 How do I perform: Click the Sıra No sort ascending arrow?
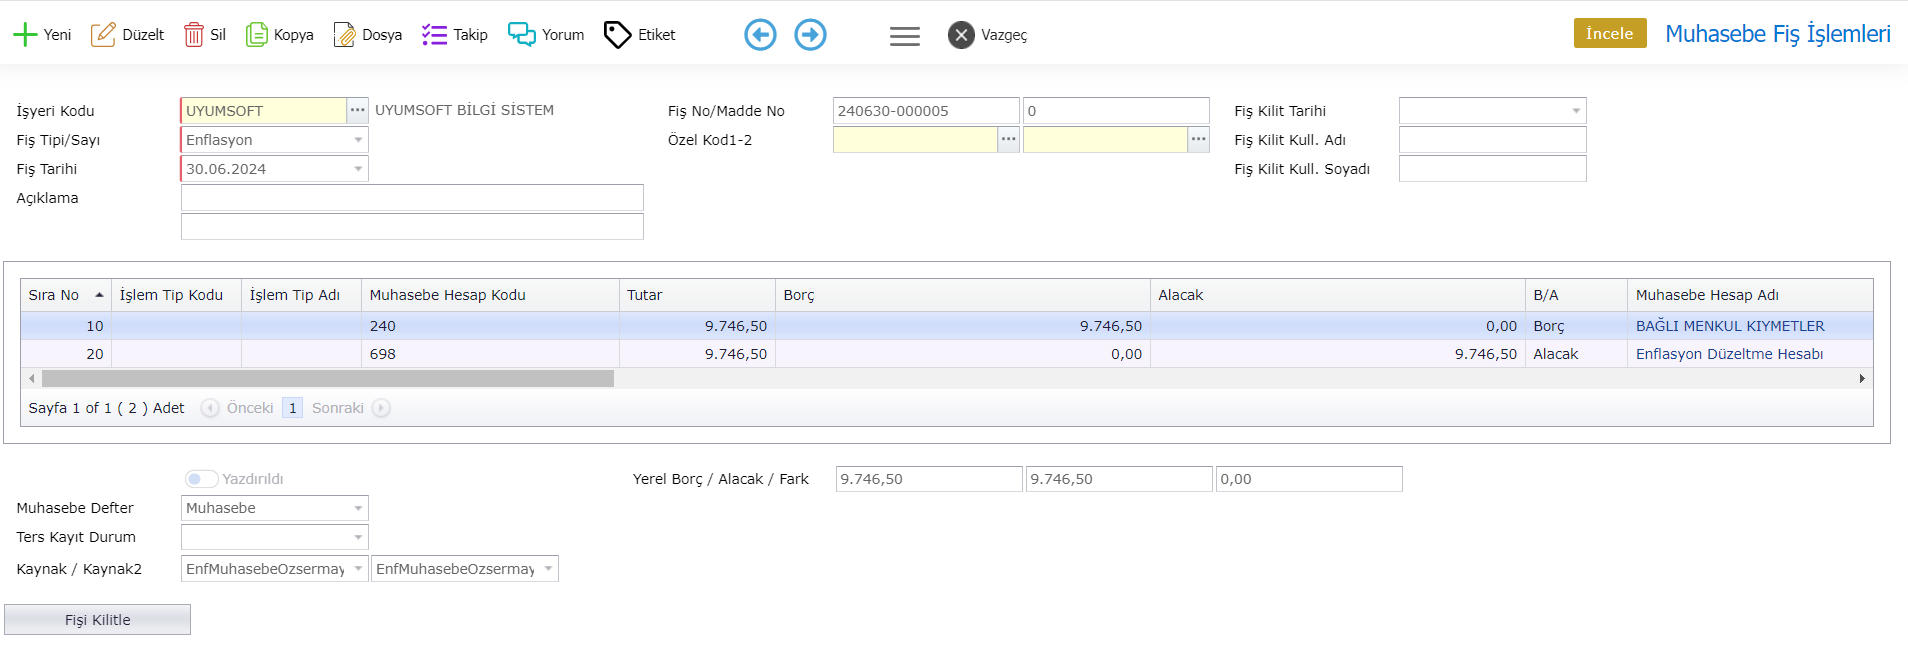tap(99, 295)
